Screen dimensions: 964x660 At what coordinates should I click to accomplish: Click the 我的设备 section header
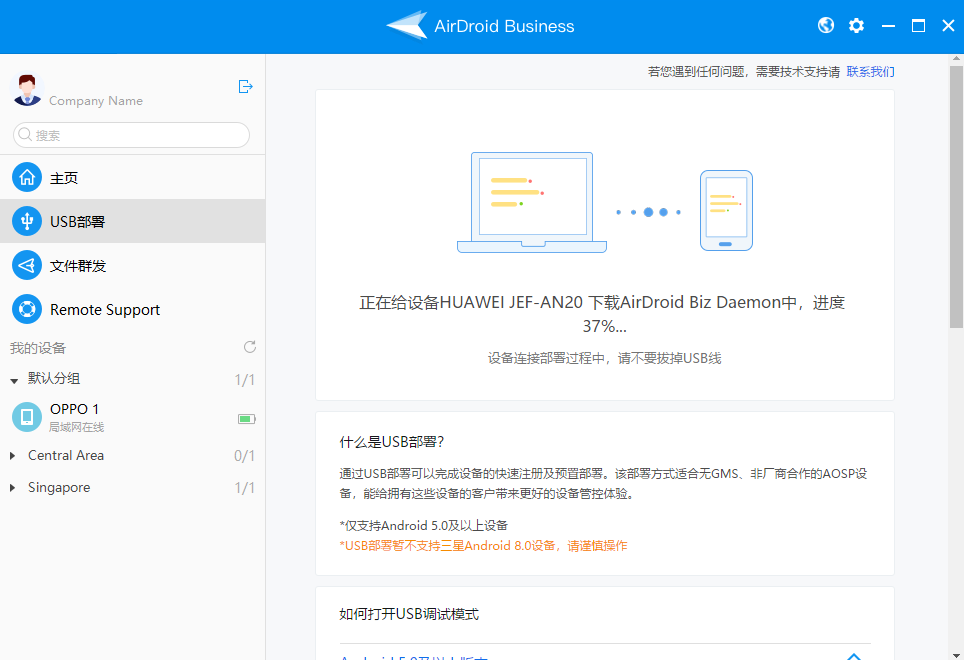click(x=38, y=348)
